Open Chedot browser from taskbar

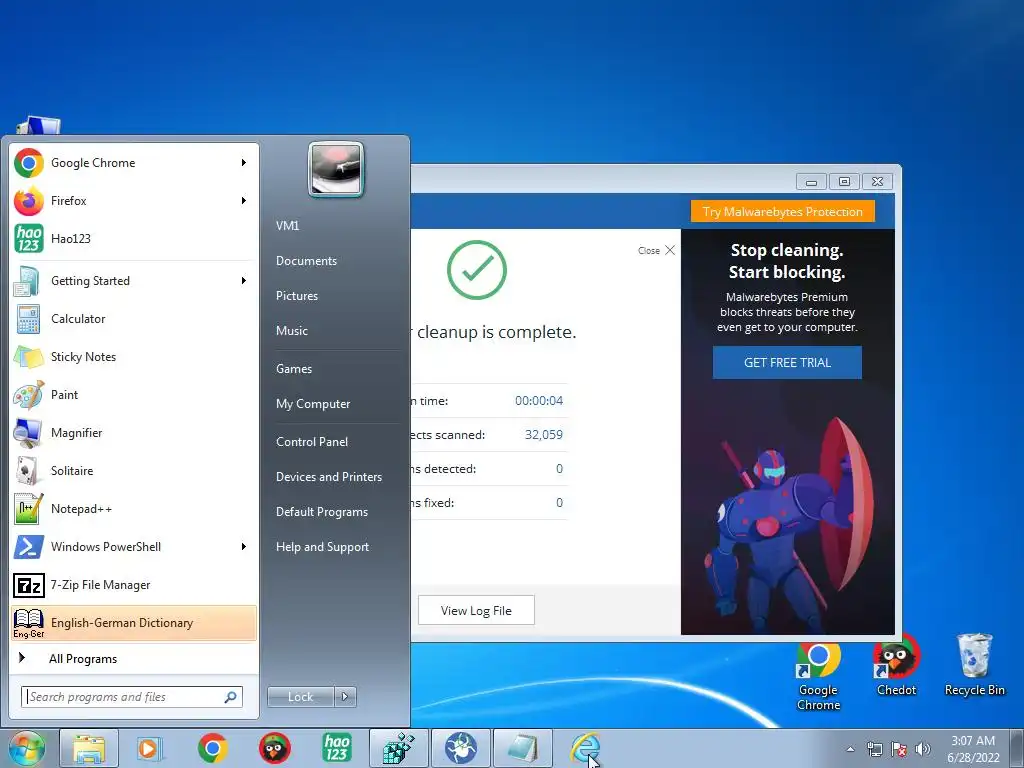[x=274, y=748]
